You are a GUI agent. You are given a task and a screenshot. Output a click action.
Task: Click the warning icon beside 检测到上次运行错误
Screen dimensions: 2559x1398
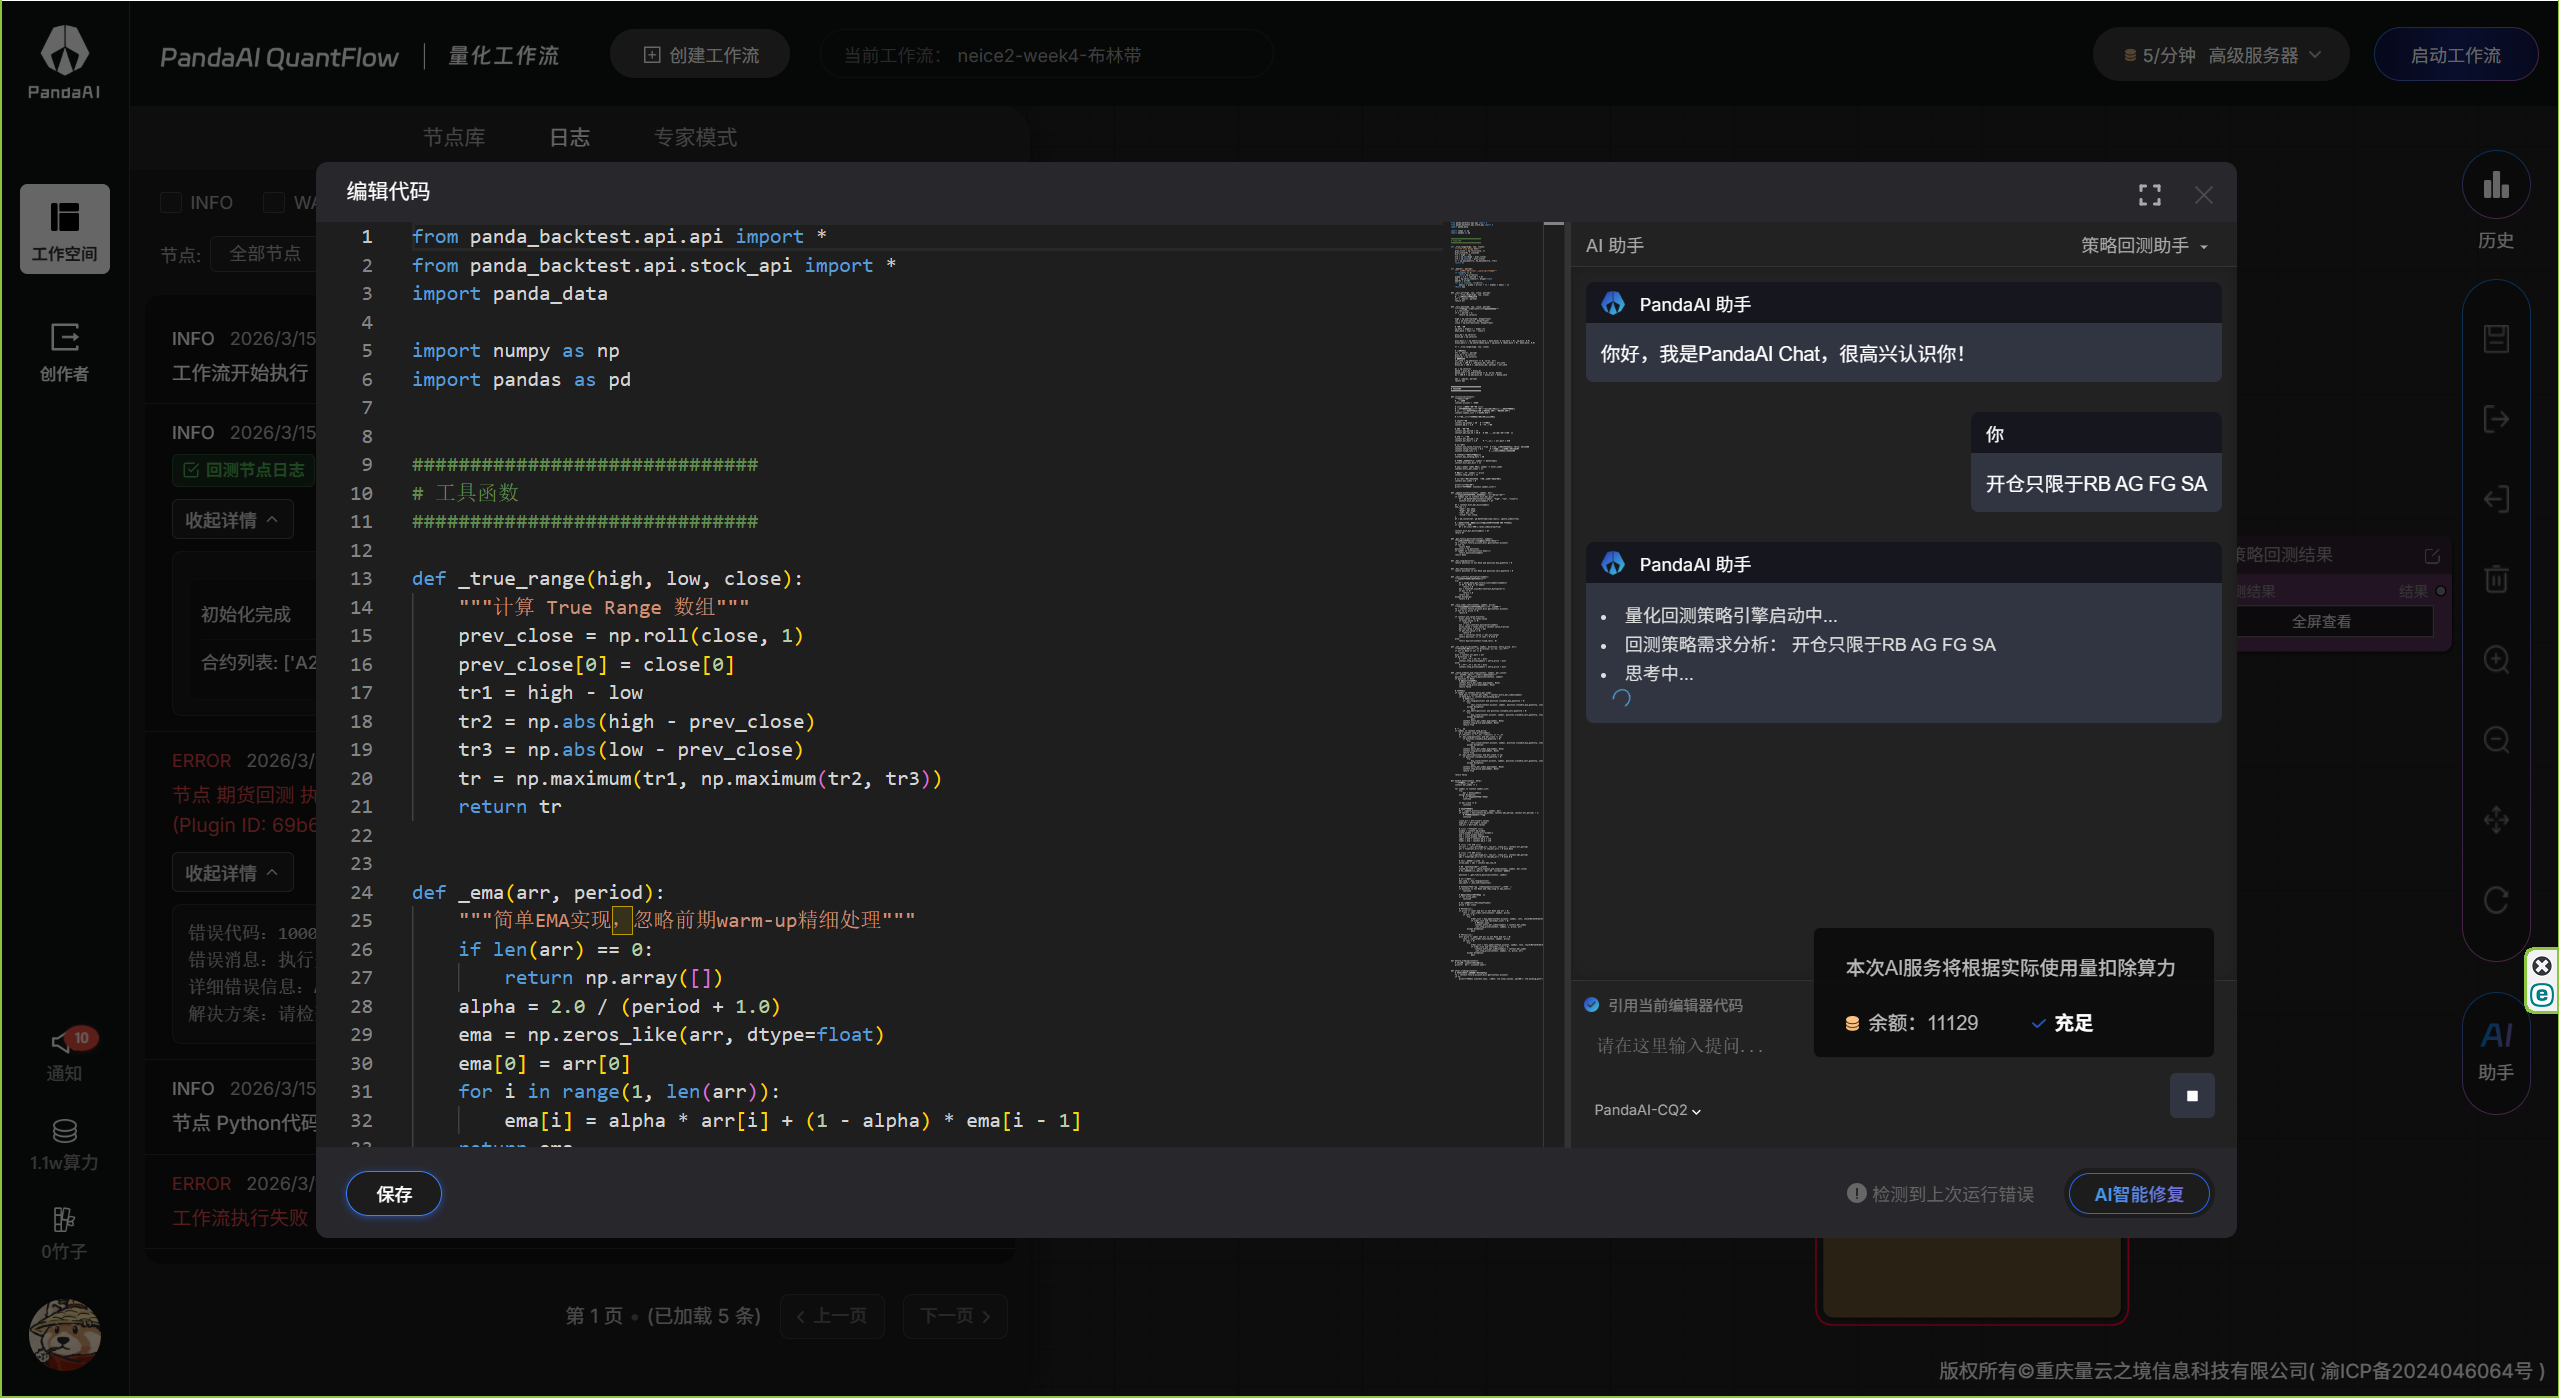point(1856,1193)
